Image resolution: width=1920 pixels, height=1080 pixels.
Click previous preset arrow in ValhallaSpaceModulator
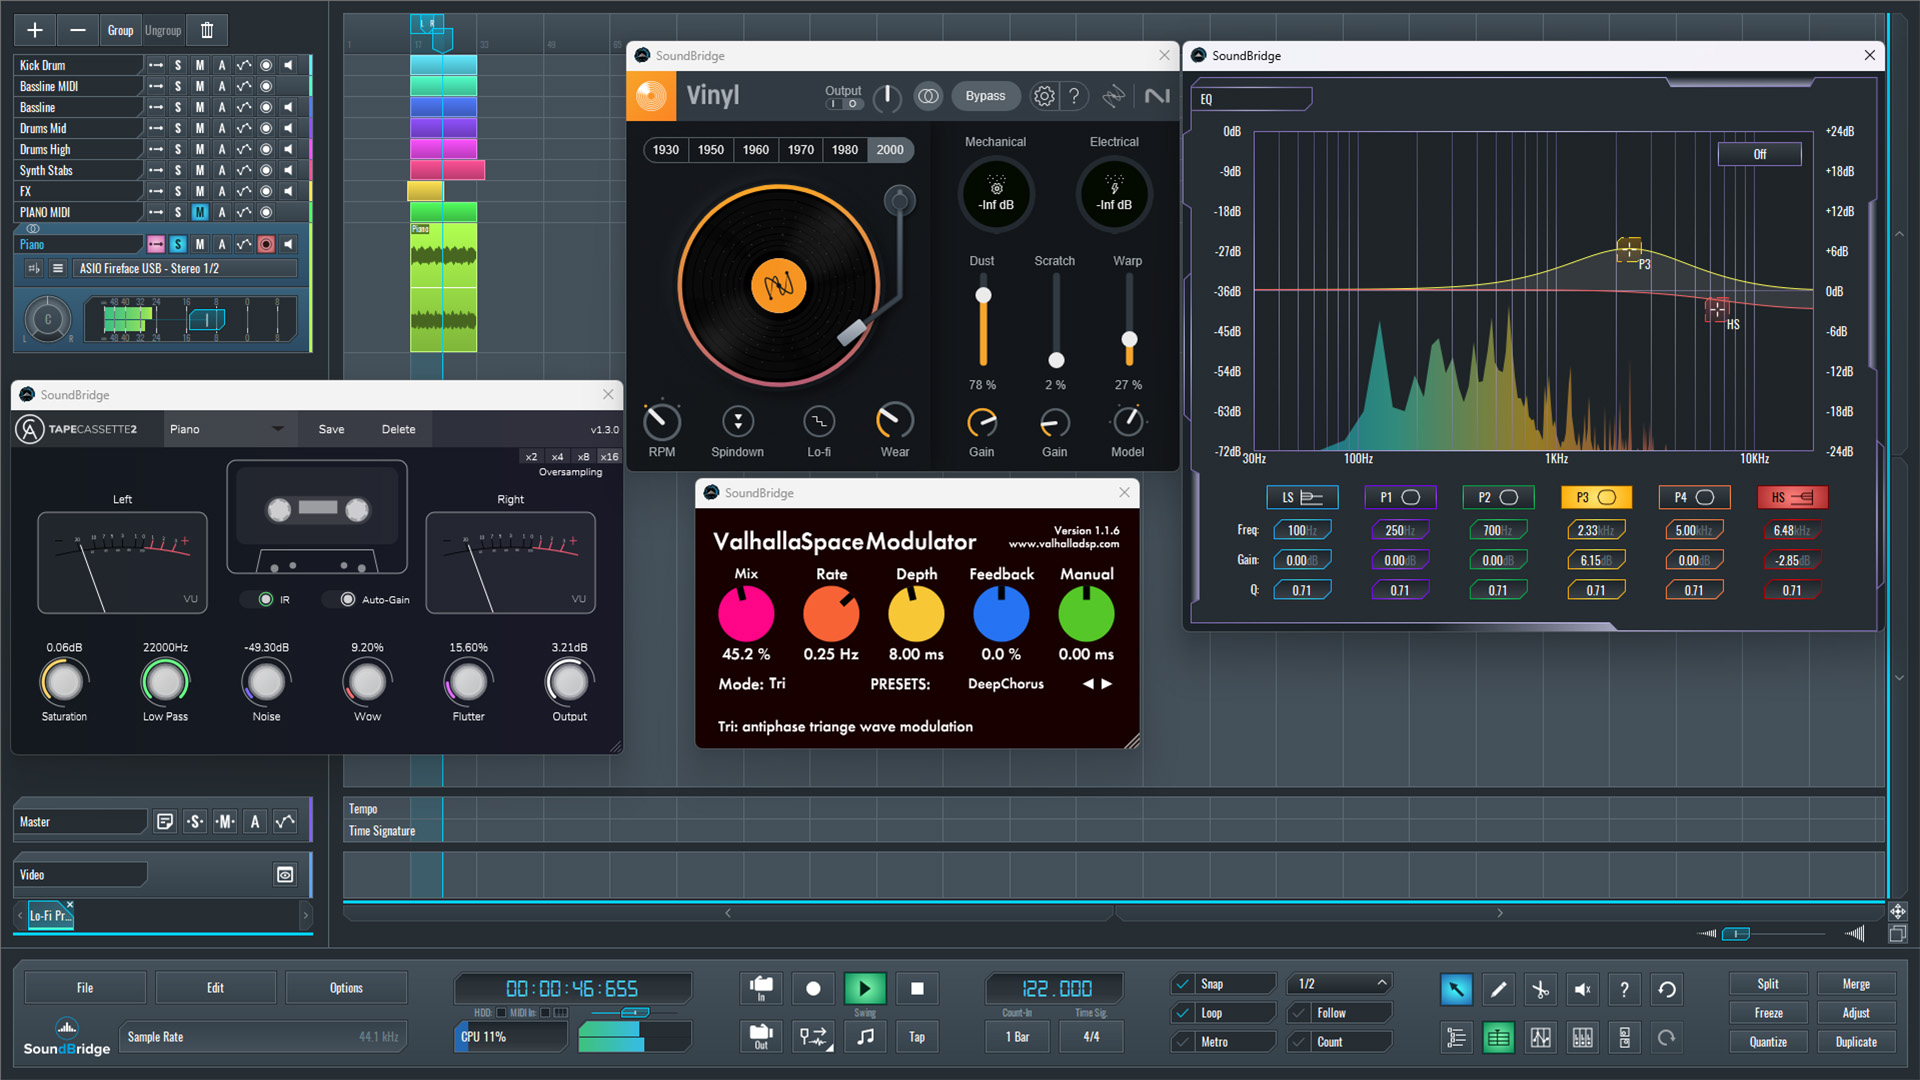click(x=1088, y=684)
